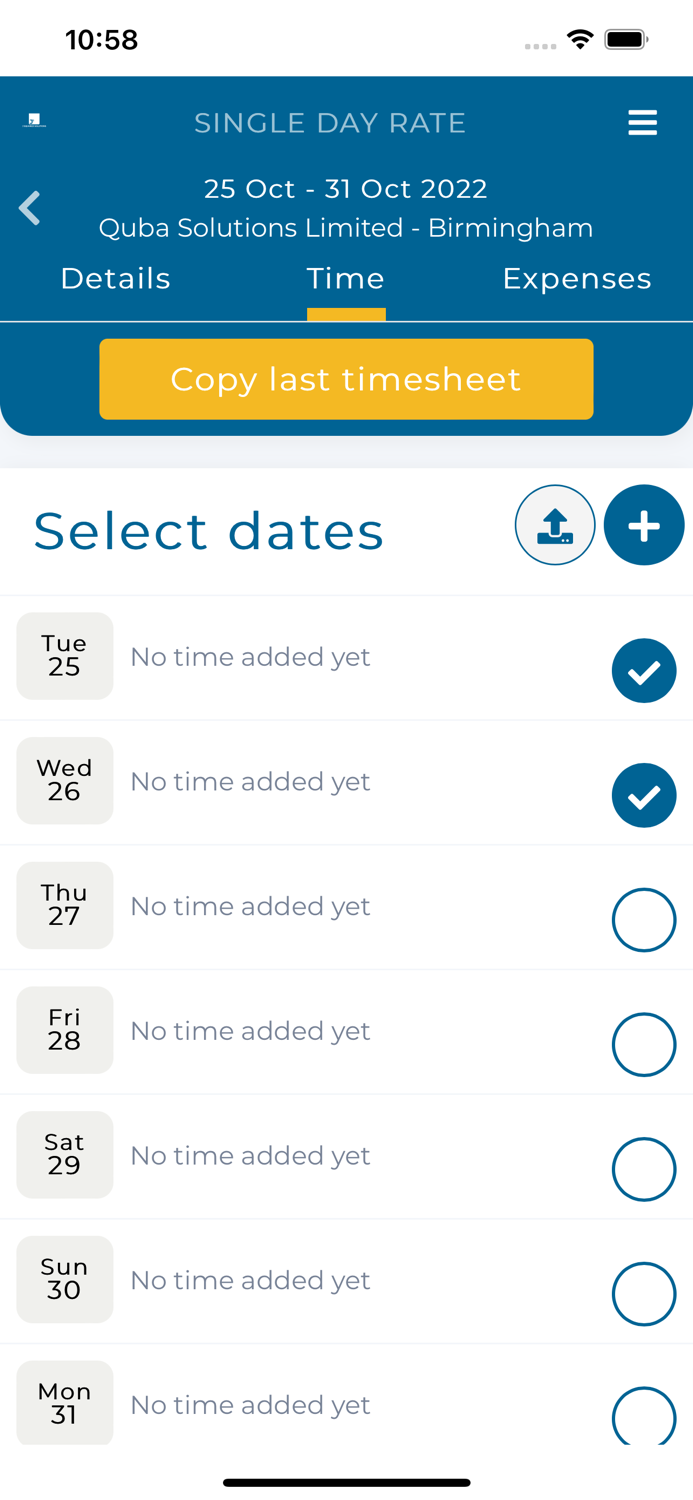Uncheck Wed 26 selection circle
693x1500 pixels.
point(644,795)
